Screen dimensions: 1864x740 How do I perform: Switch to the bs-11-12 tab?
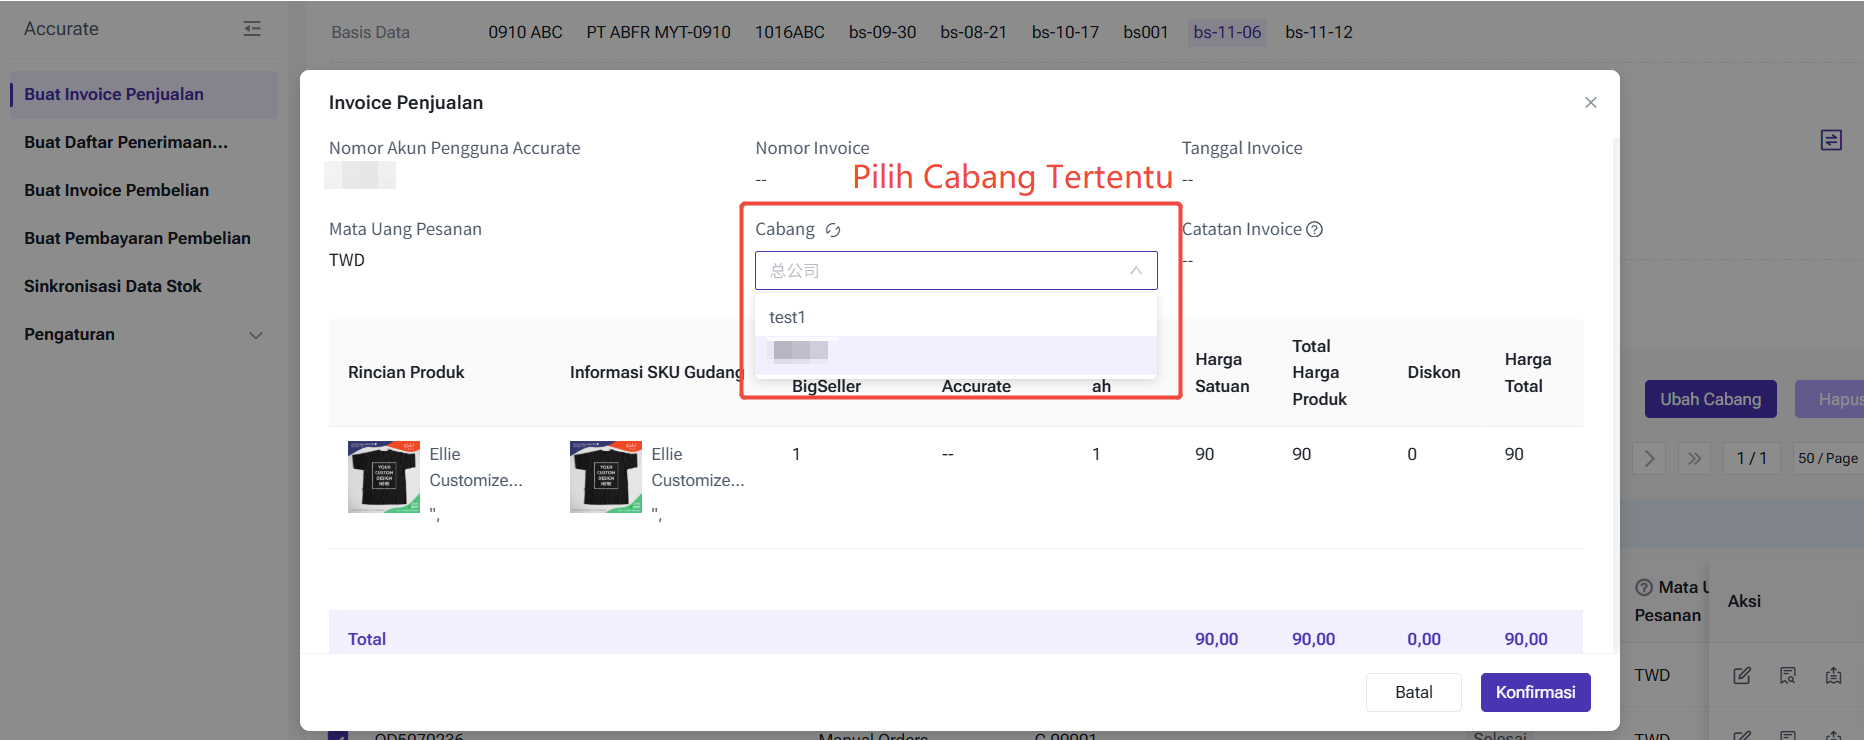[x=1318, y=32]
